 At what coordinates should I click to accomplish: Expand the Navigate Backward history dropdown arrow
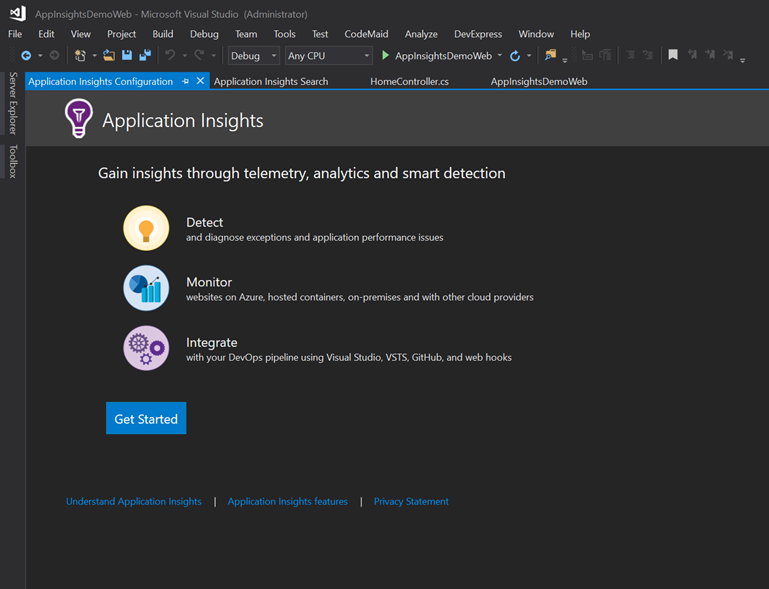pos(40,56)
